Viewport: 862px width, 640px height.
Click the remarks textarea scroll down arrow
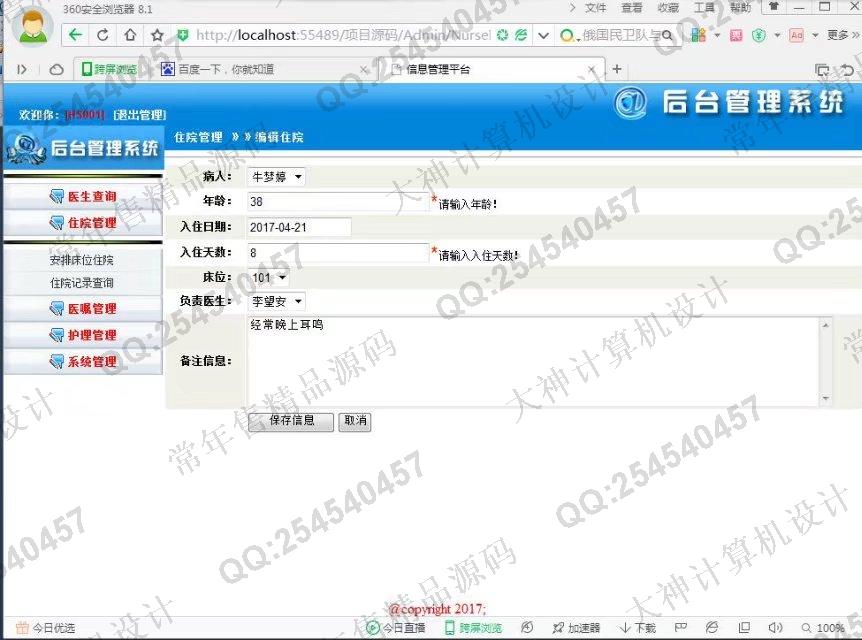tap(825, 399)
